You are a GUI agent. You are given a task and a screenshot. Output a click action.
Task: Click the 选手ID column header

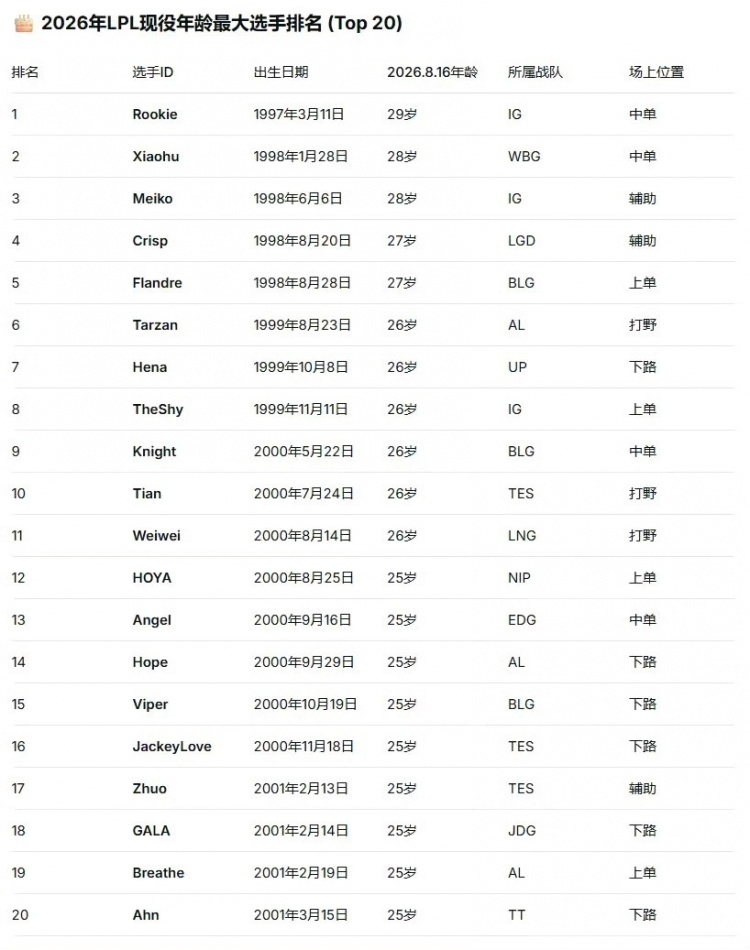[x=153, y=72]
